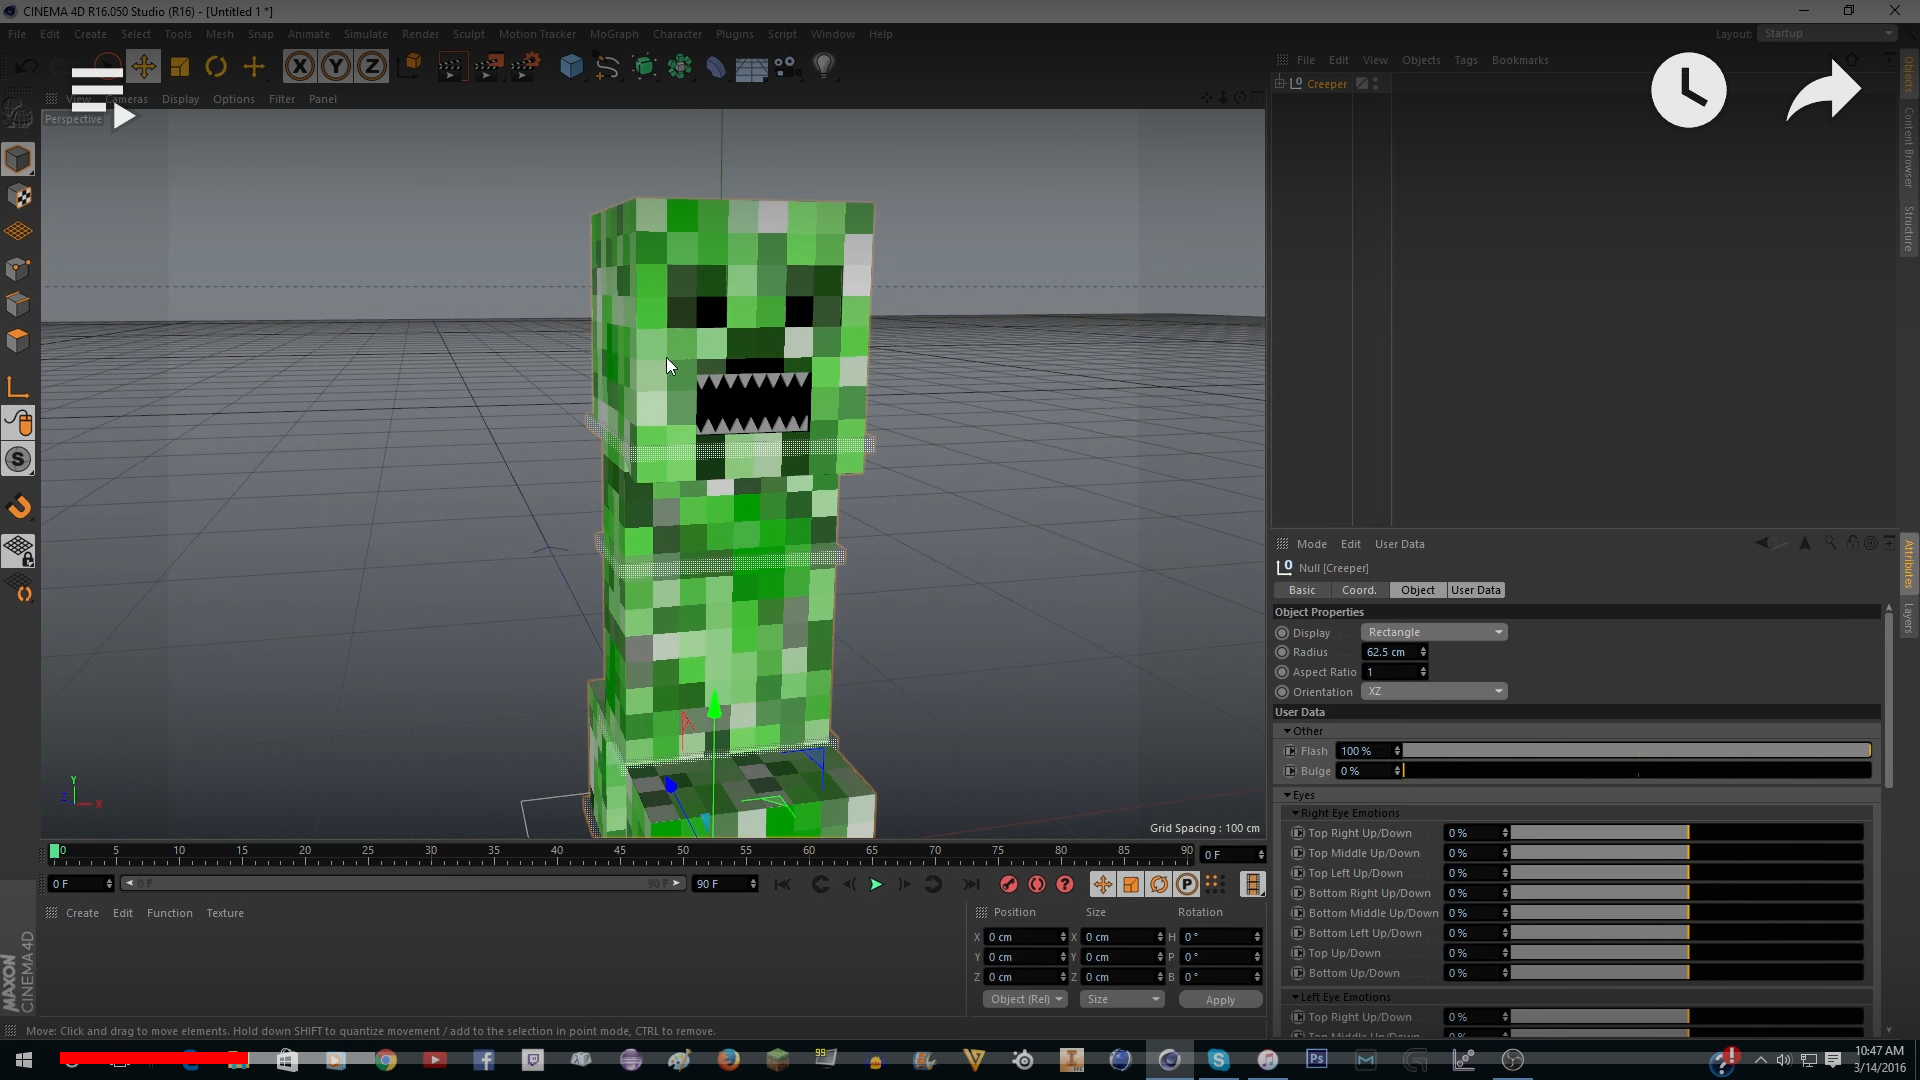1920x1080 pixels.
Task: Enable Points mode in left toolbar
Action: pos(18,268)
